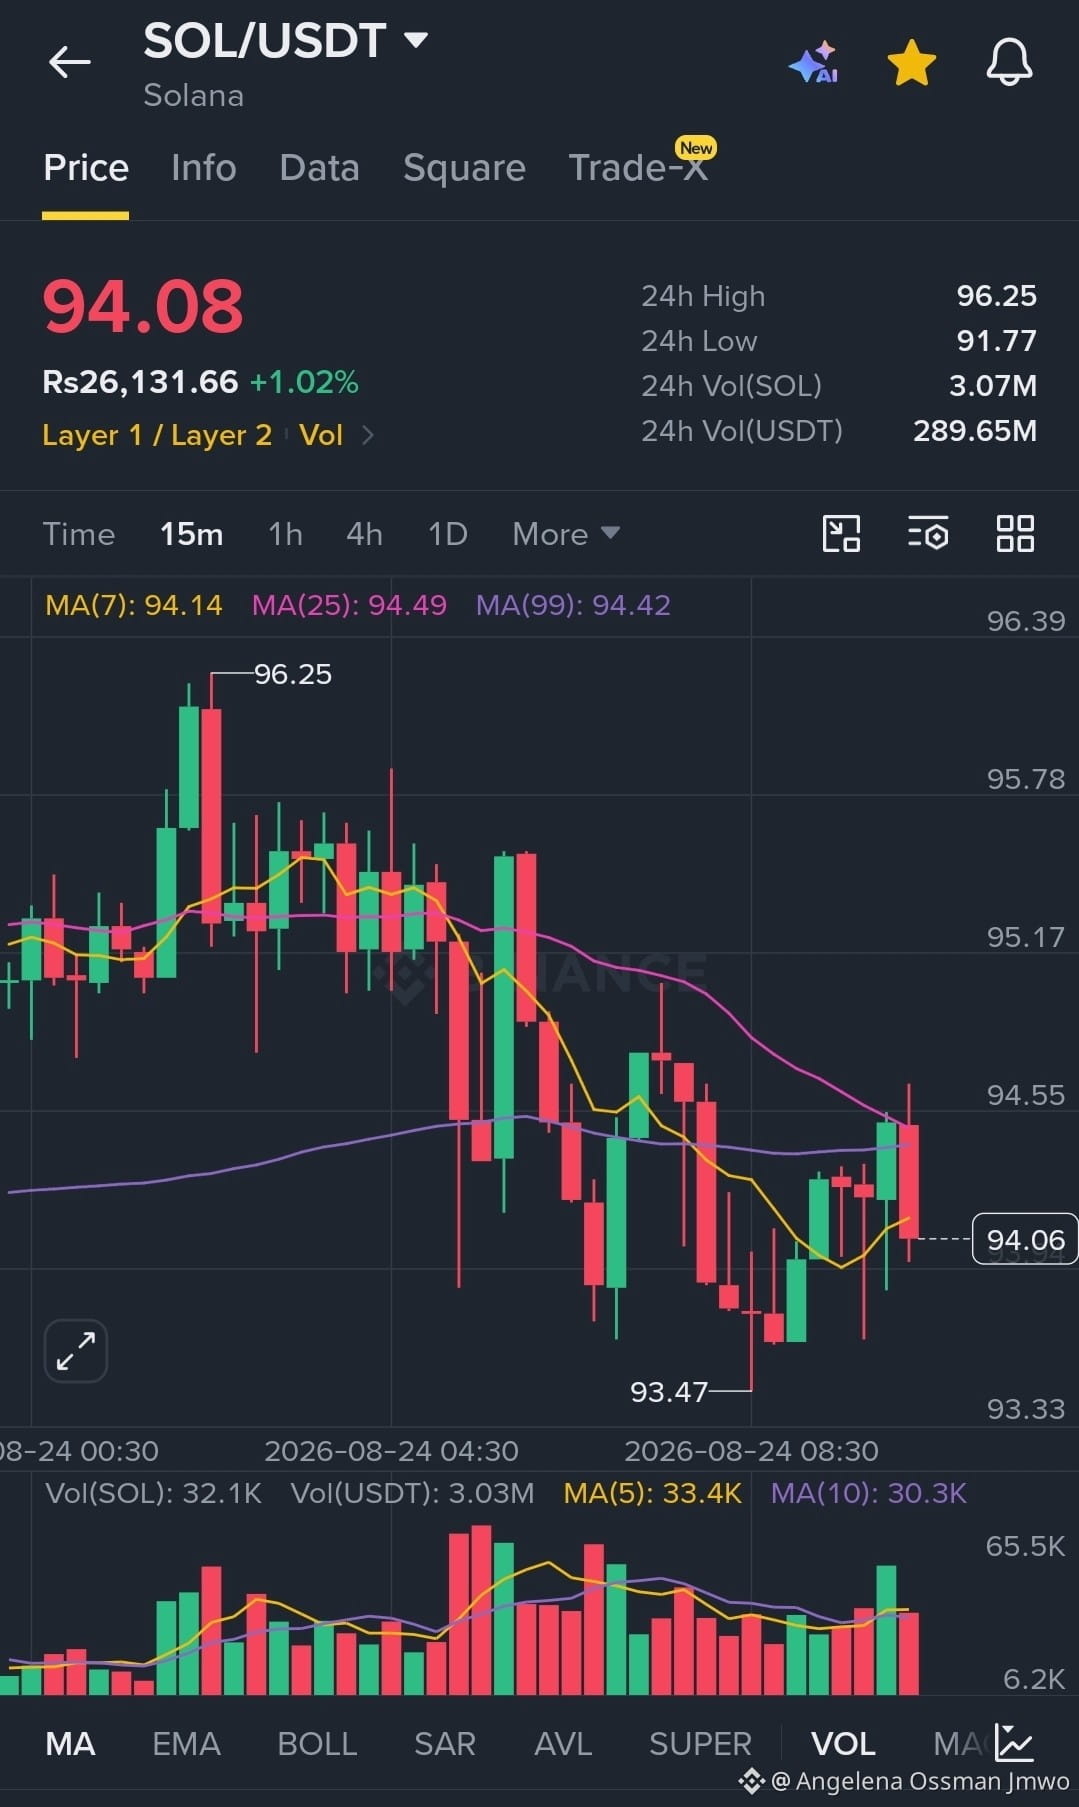Viewport: 1079px width, 1807px height.
Task: Click the +1.02% change percentage
Action: click(x=304, y=382)
